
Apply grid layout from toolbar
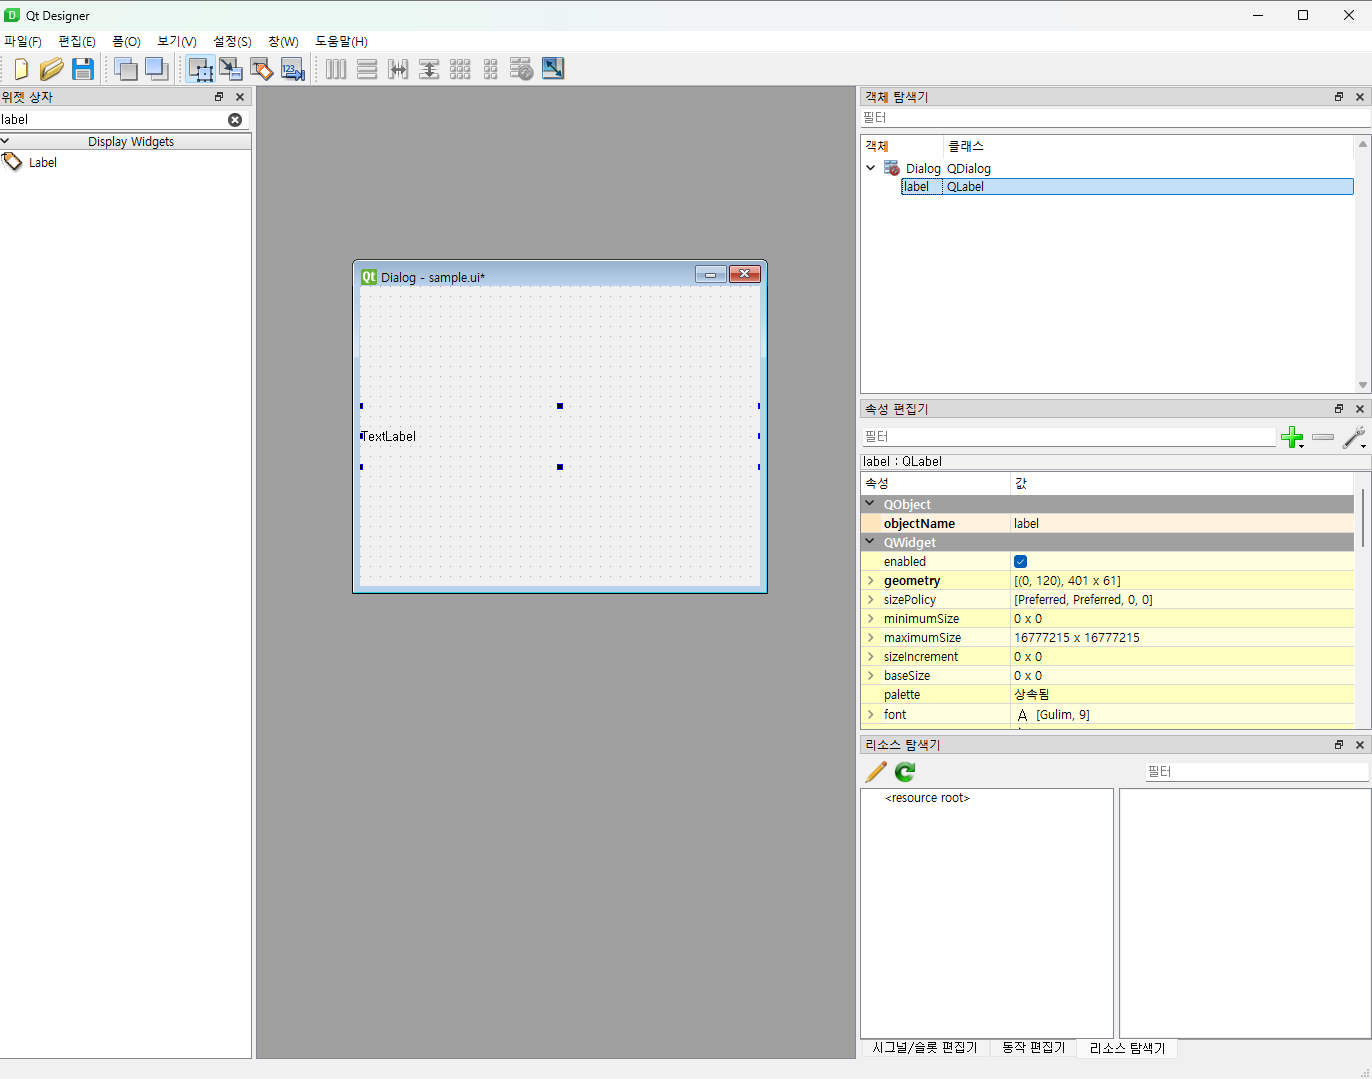point(460,69)
